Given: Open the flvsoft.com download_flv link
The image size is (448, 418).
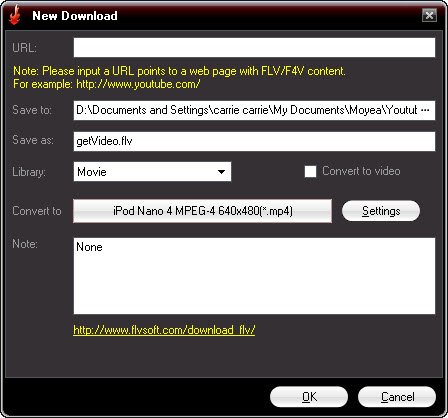Looking at the screenshot, I should click(x=164, y=330).
